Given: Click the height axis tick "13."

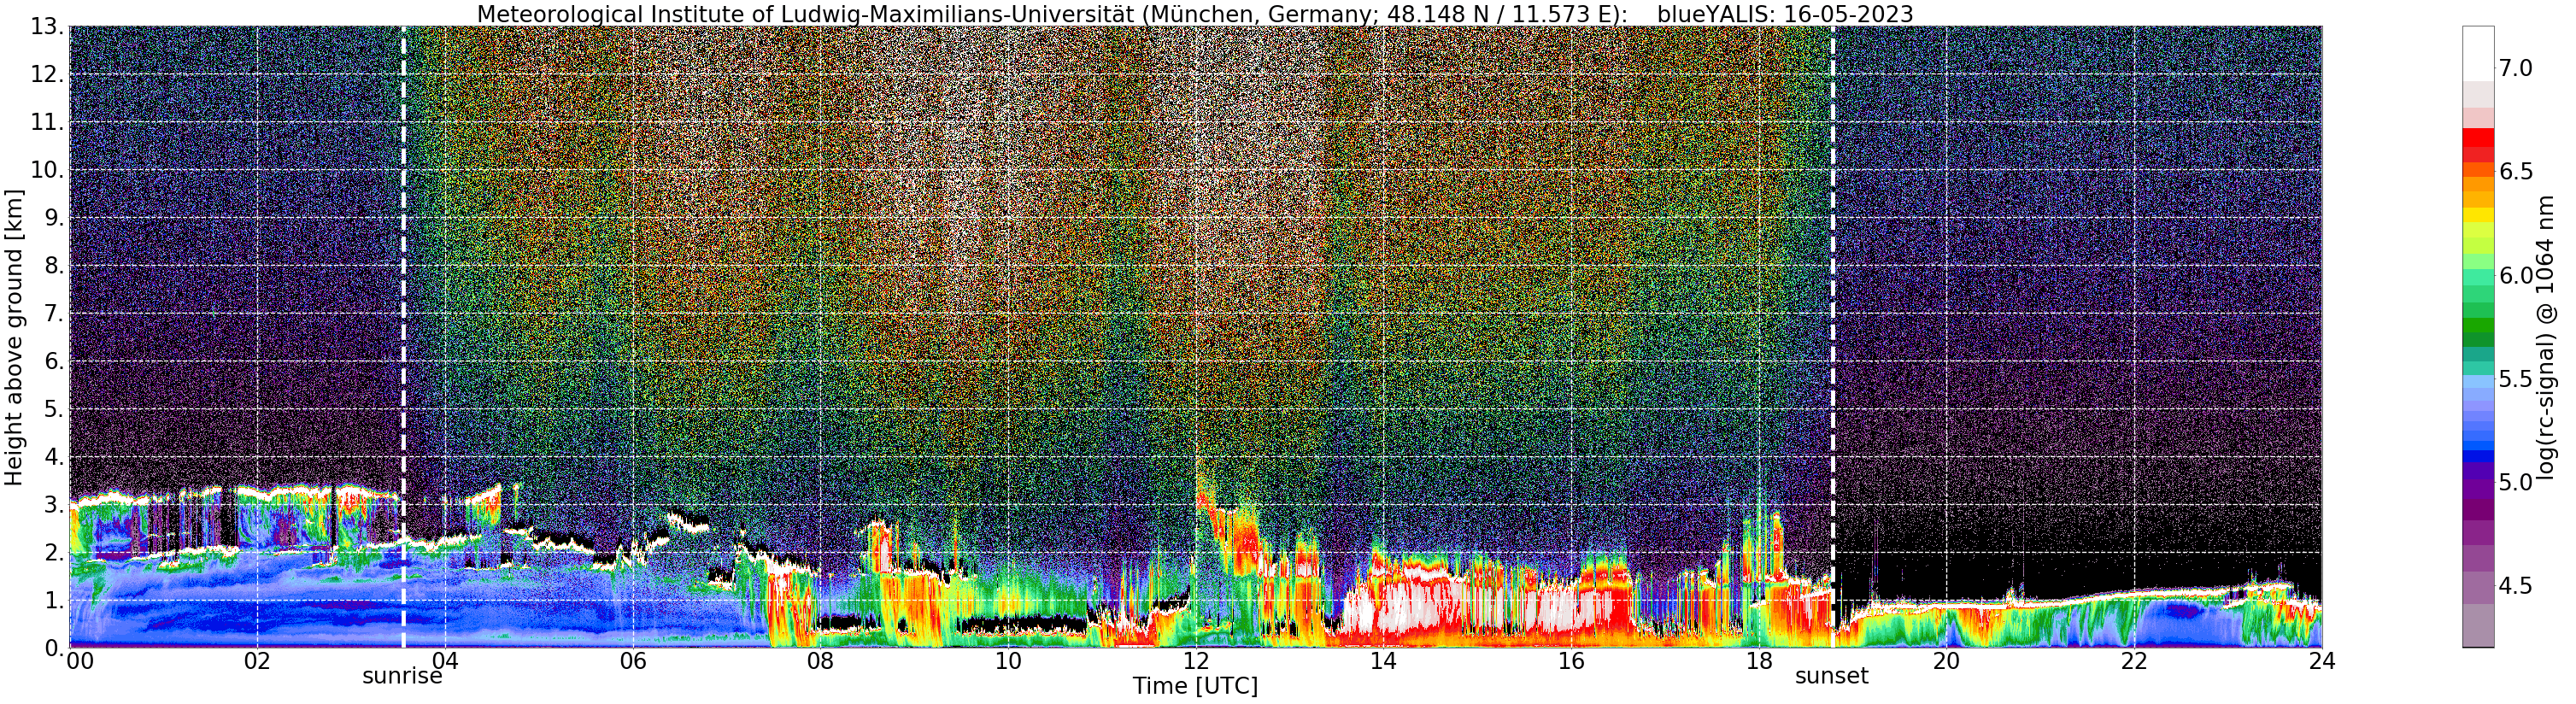Looking at the screenshot, I should pos(47,27).
